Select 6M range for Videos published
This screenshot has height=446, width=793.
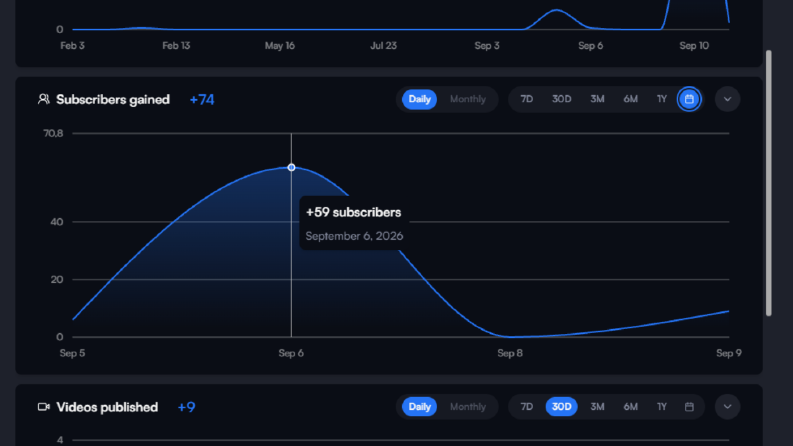630,407
